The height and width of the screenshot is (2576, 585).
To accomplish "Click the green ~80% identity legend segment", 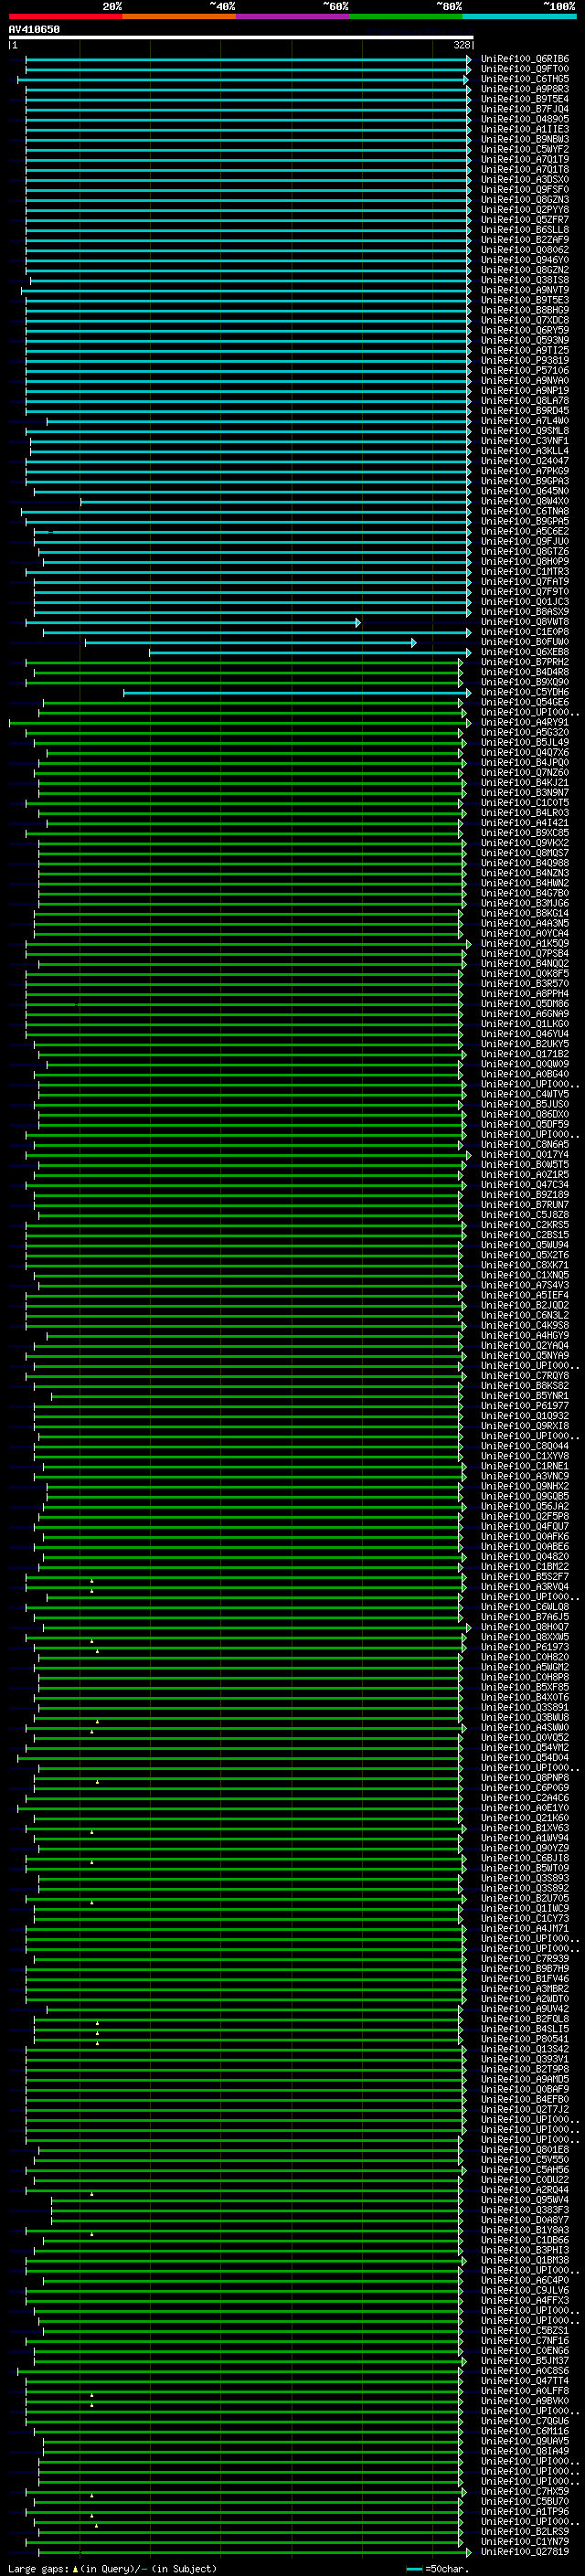I will point(405,16).
